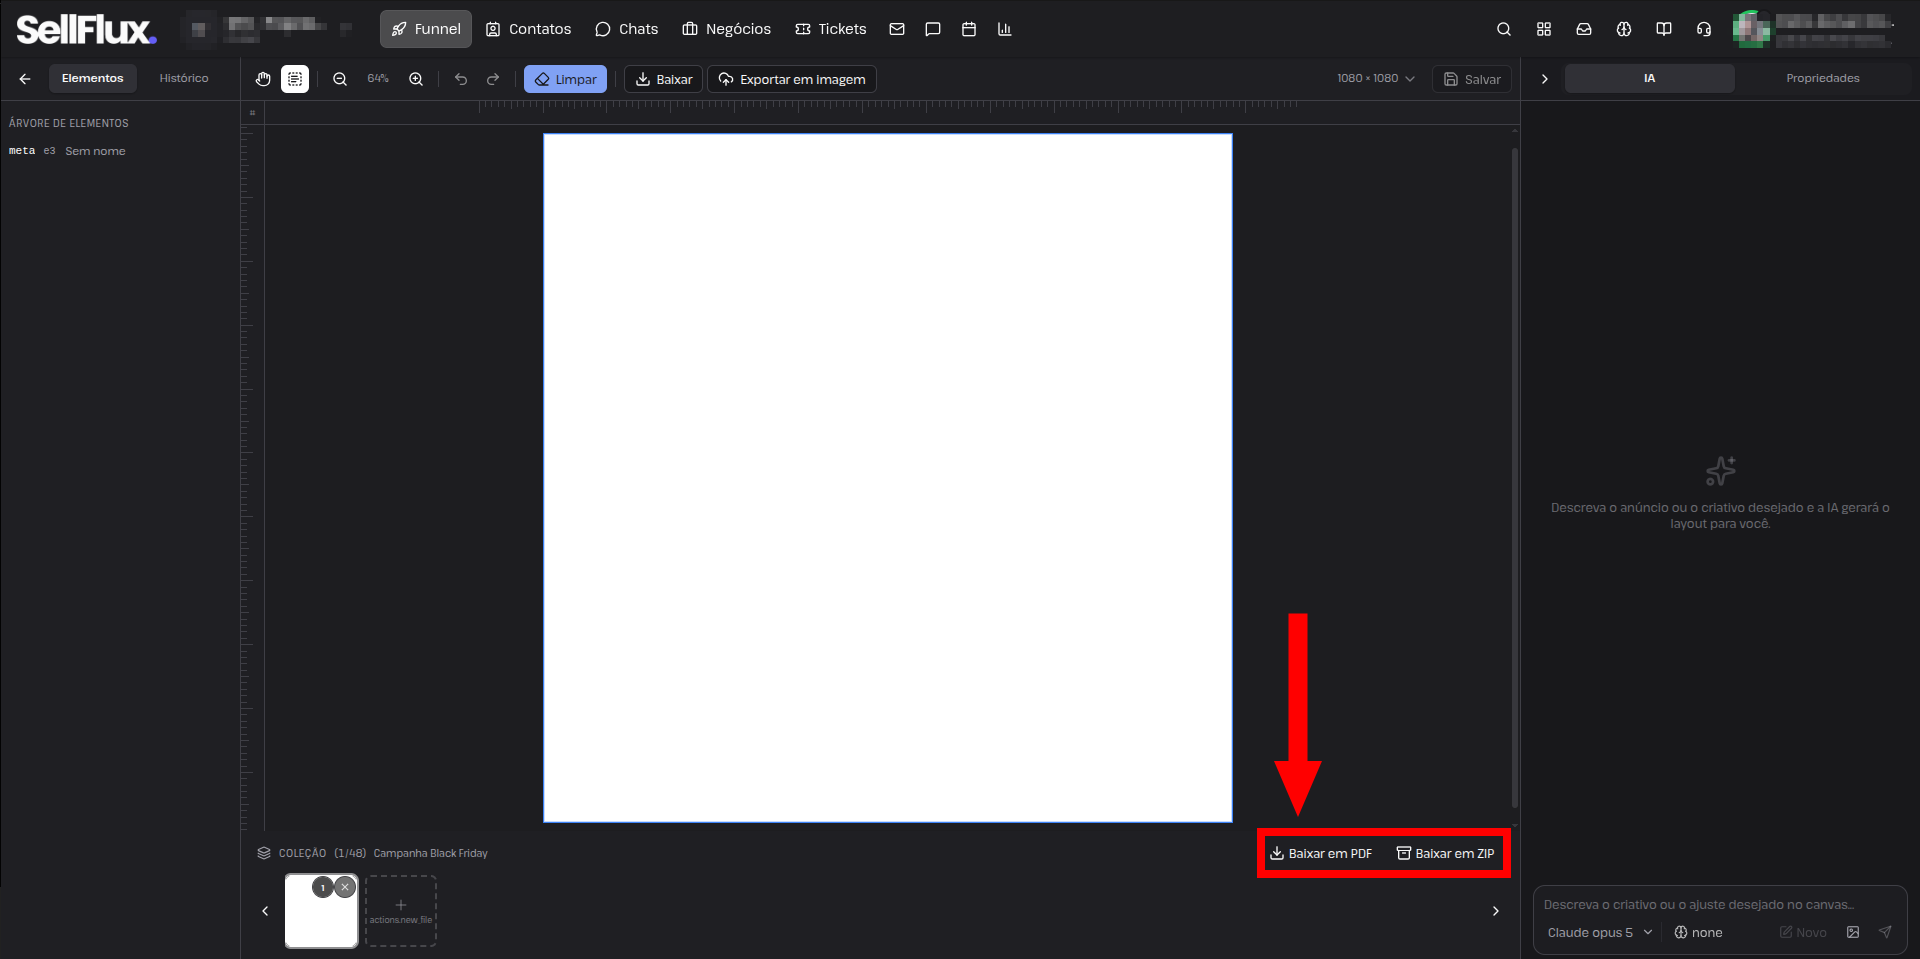1920x959 pixels.
Task: Open the apps grid icon
Action: click(x=1544, y=29)
